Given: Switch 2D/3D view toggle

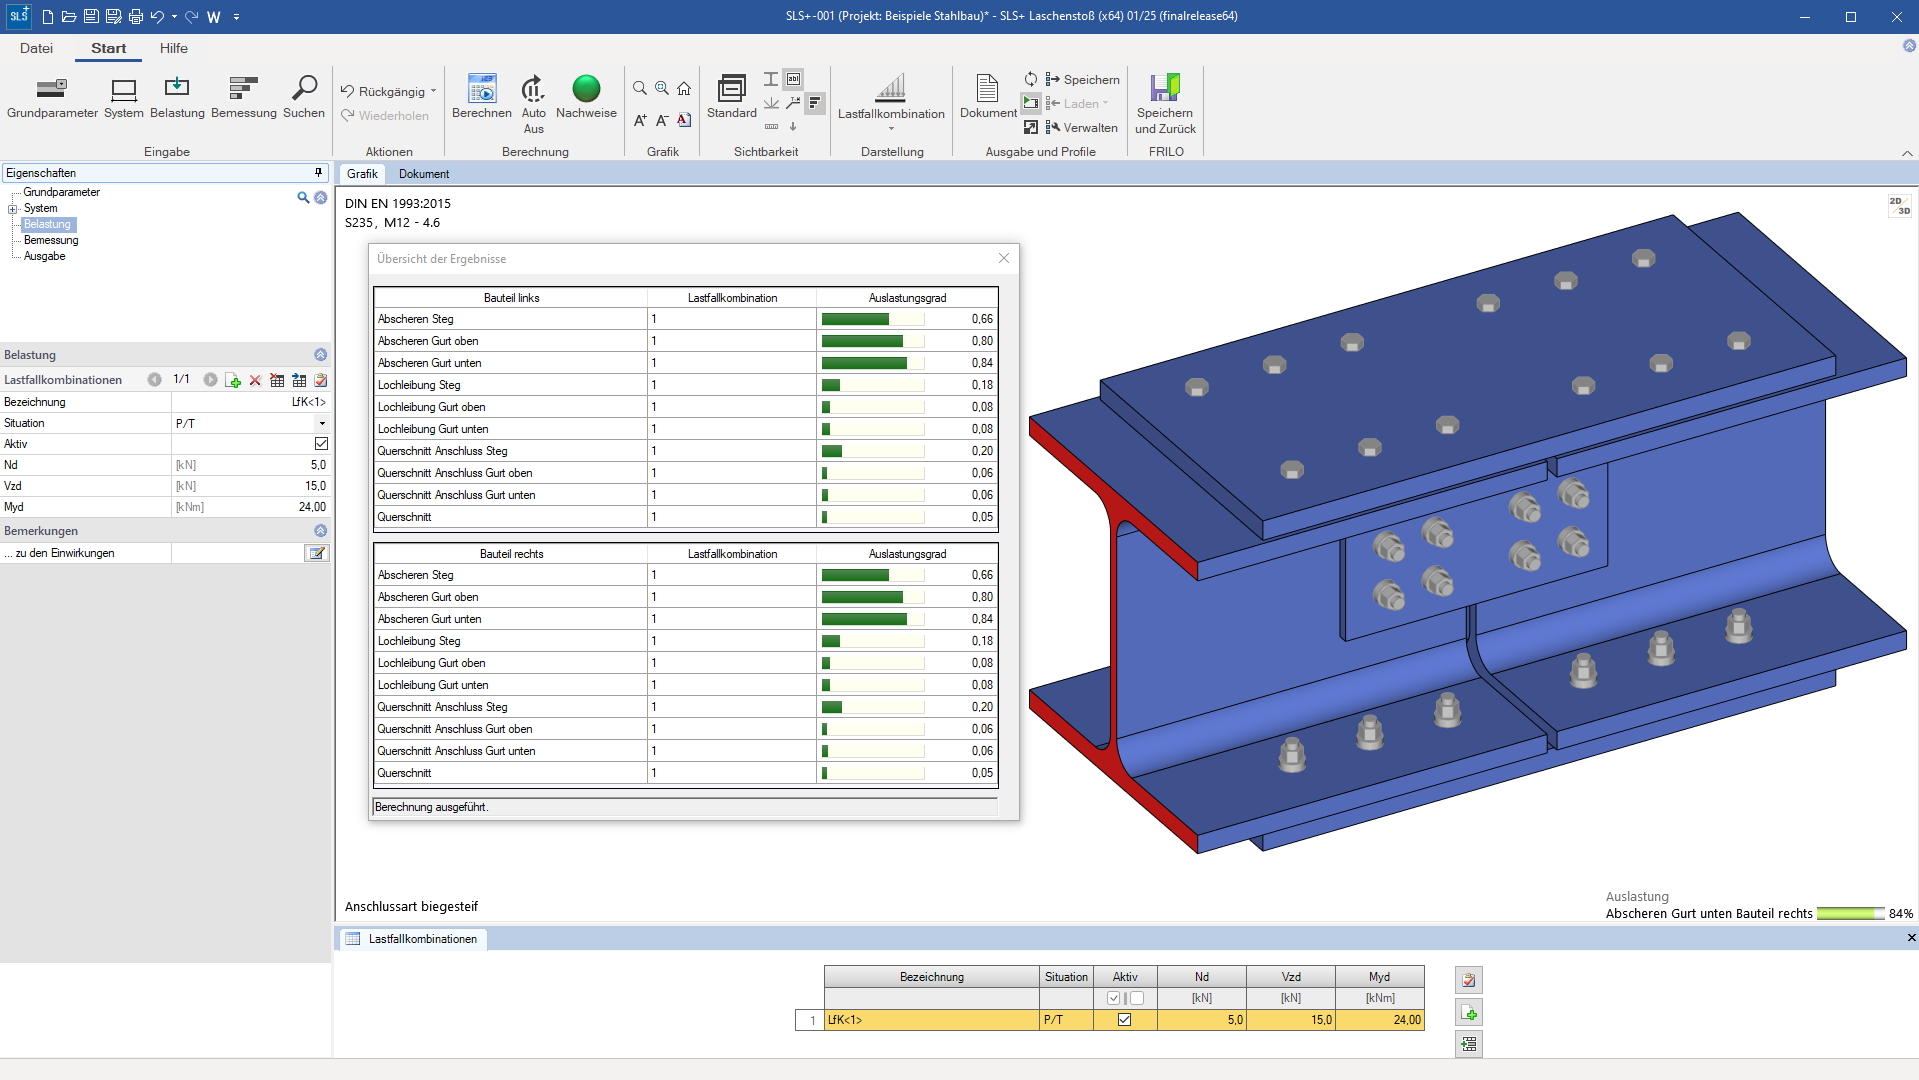Looking at the screenshot, I should [1899, 205].
